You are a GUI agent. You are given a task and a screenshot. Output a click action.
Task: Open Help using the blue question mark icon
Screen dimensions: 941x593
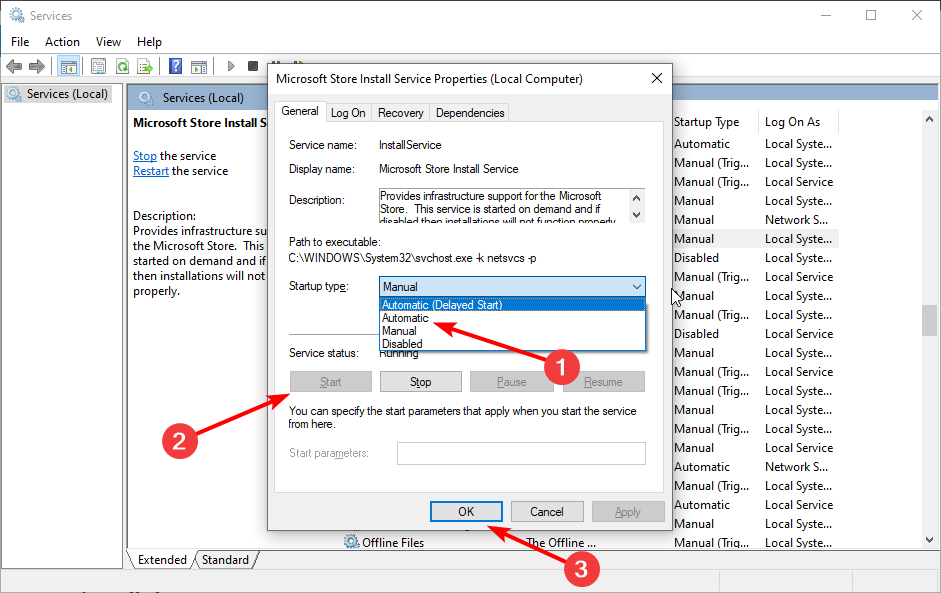tap(175, 66)
